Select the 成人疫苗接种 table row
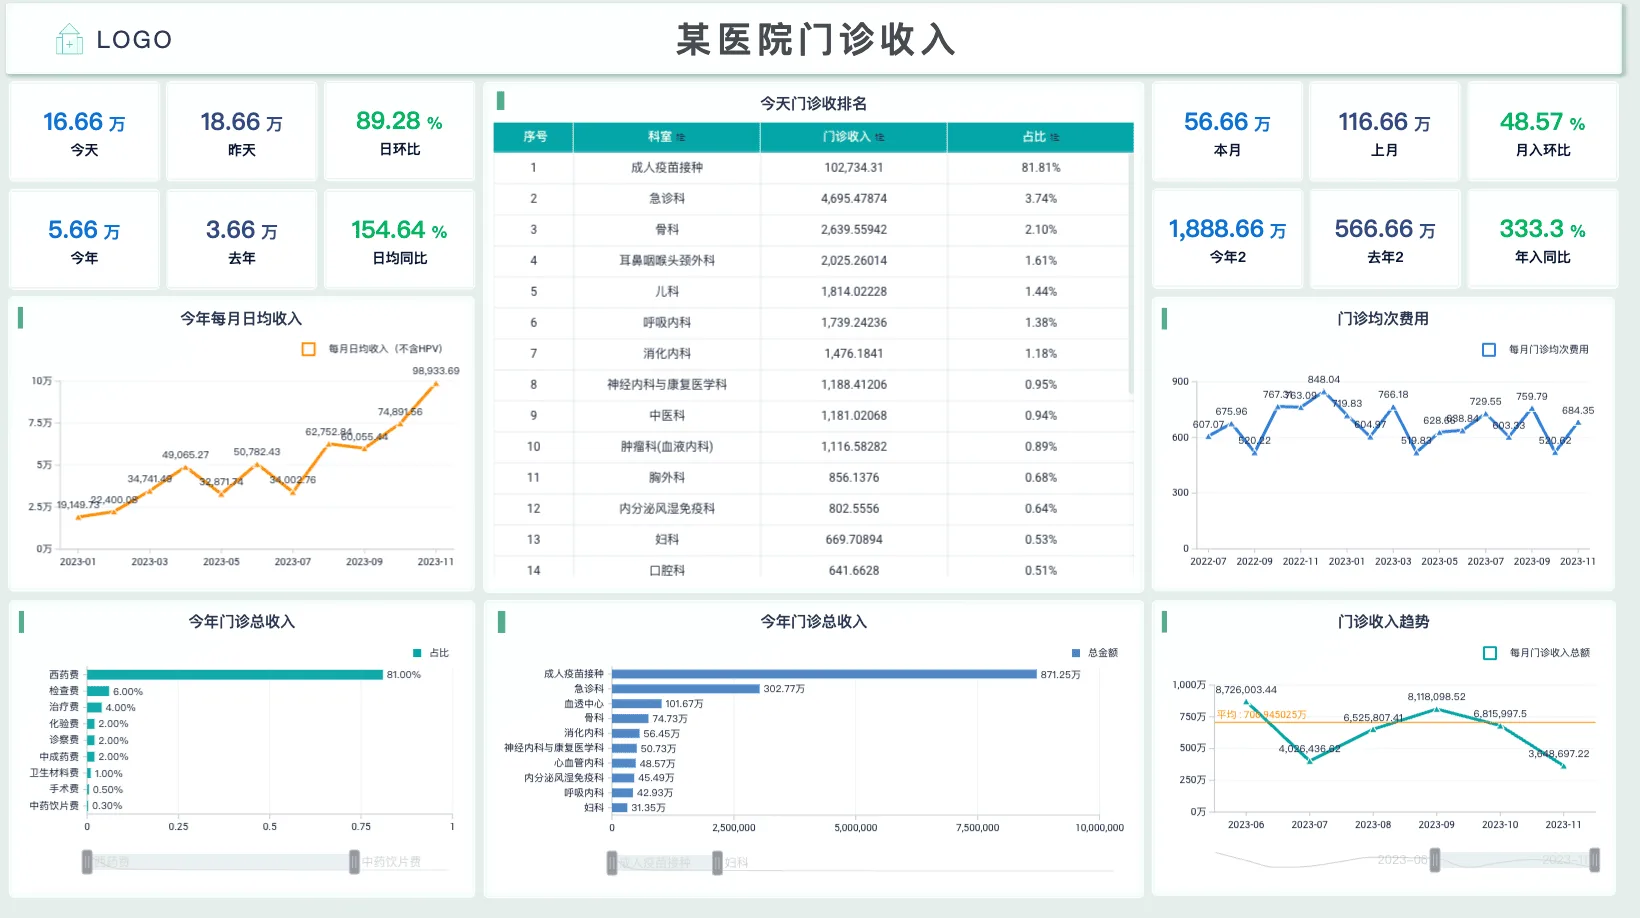Screen dimensions: 1640x918 [813, 168]
